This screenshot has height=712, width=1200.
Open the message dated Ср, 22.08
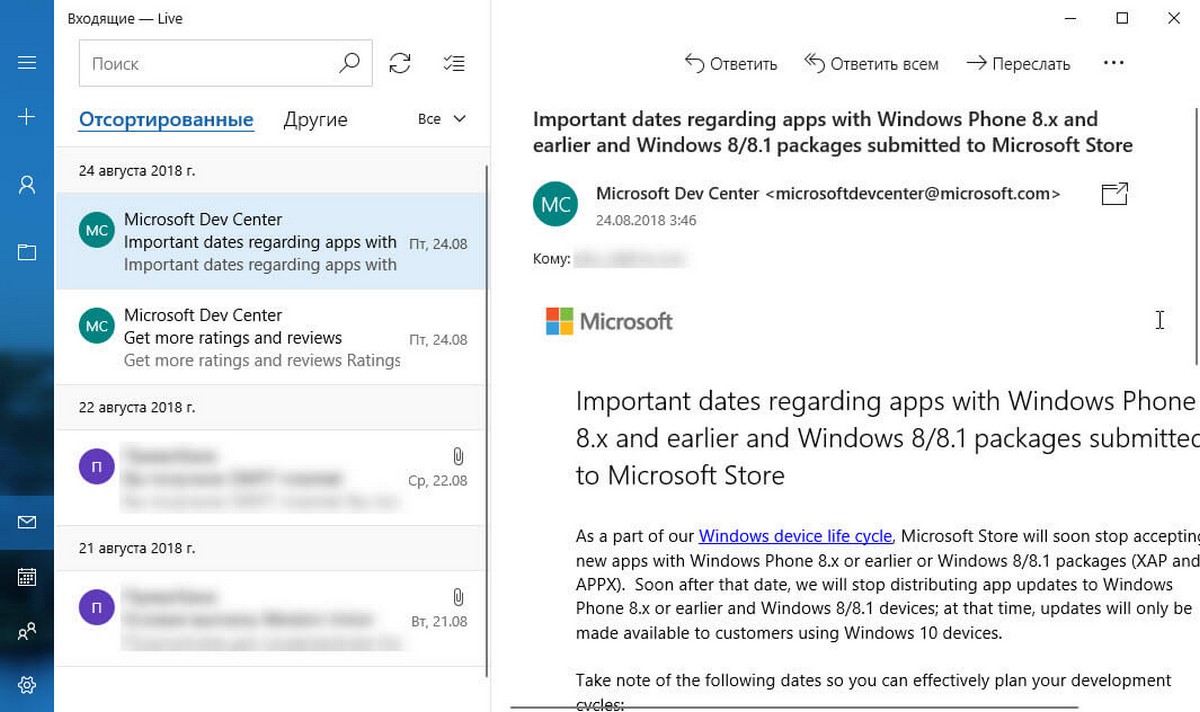click(x=270, y=479)
